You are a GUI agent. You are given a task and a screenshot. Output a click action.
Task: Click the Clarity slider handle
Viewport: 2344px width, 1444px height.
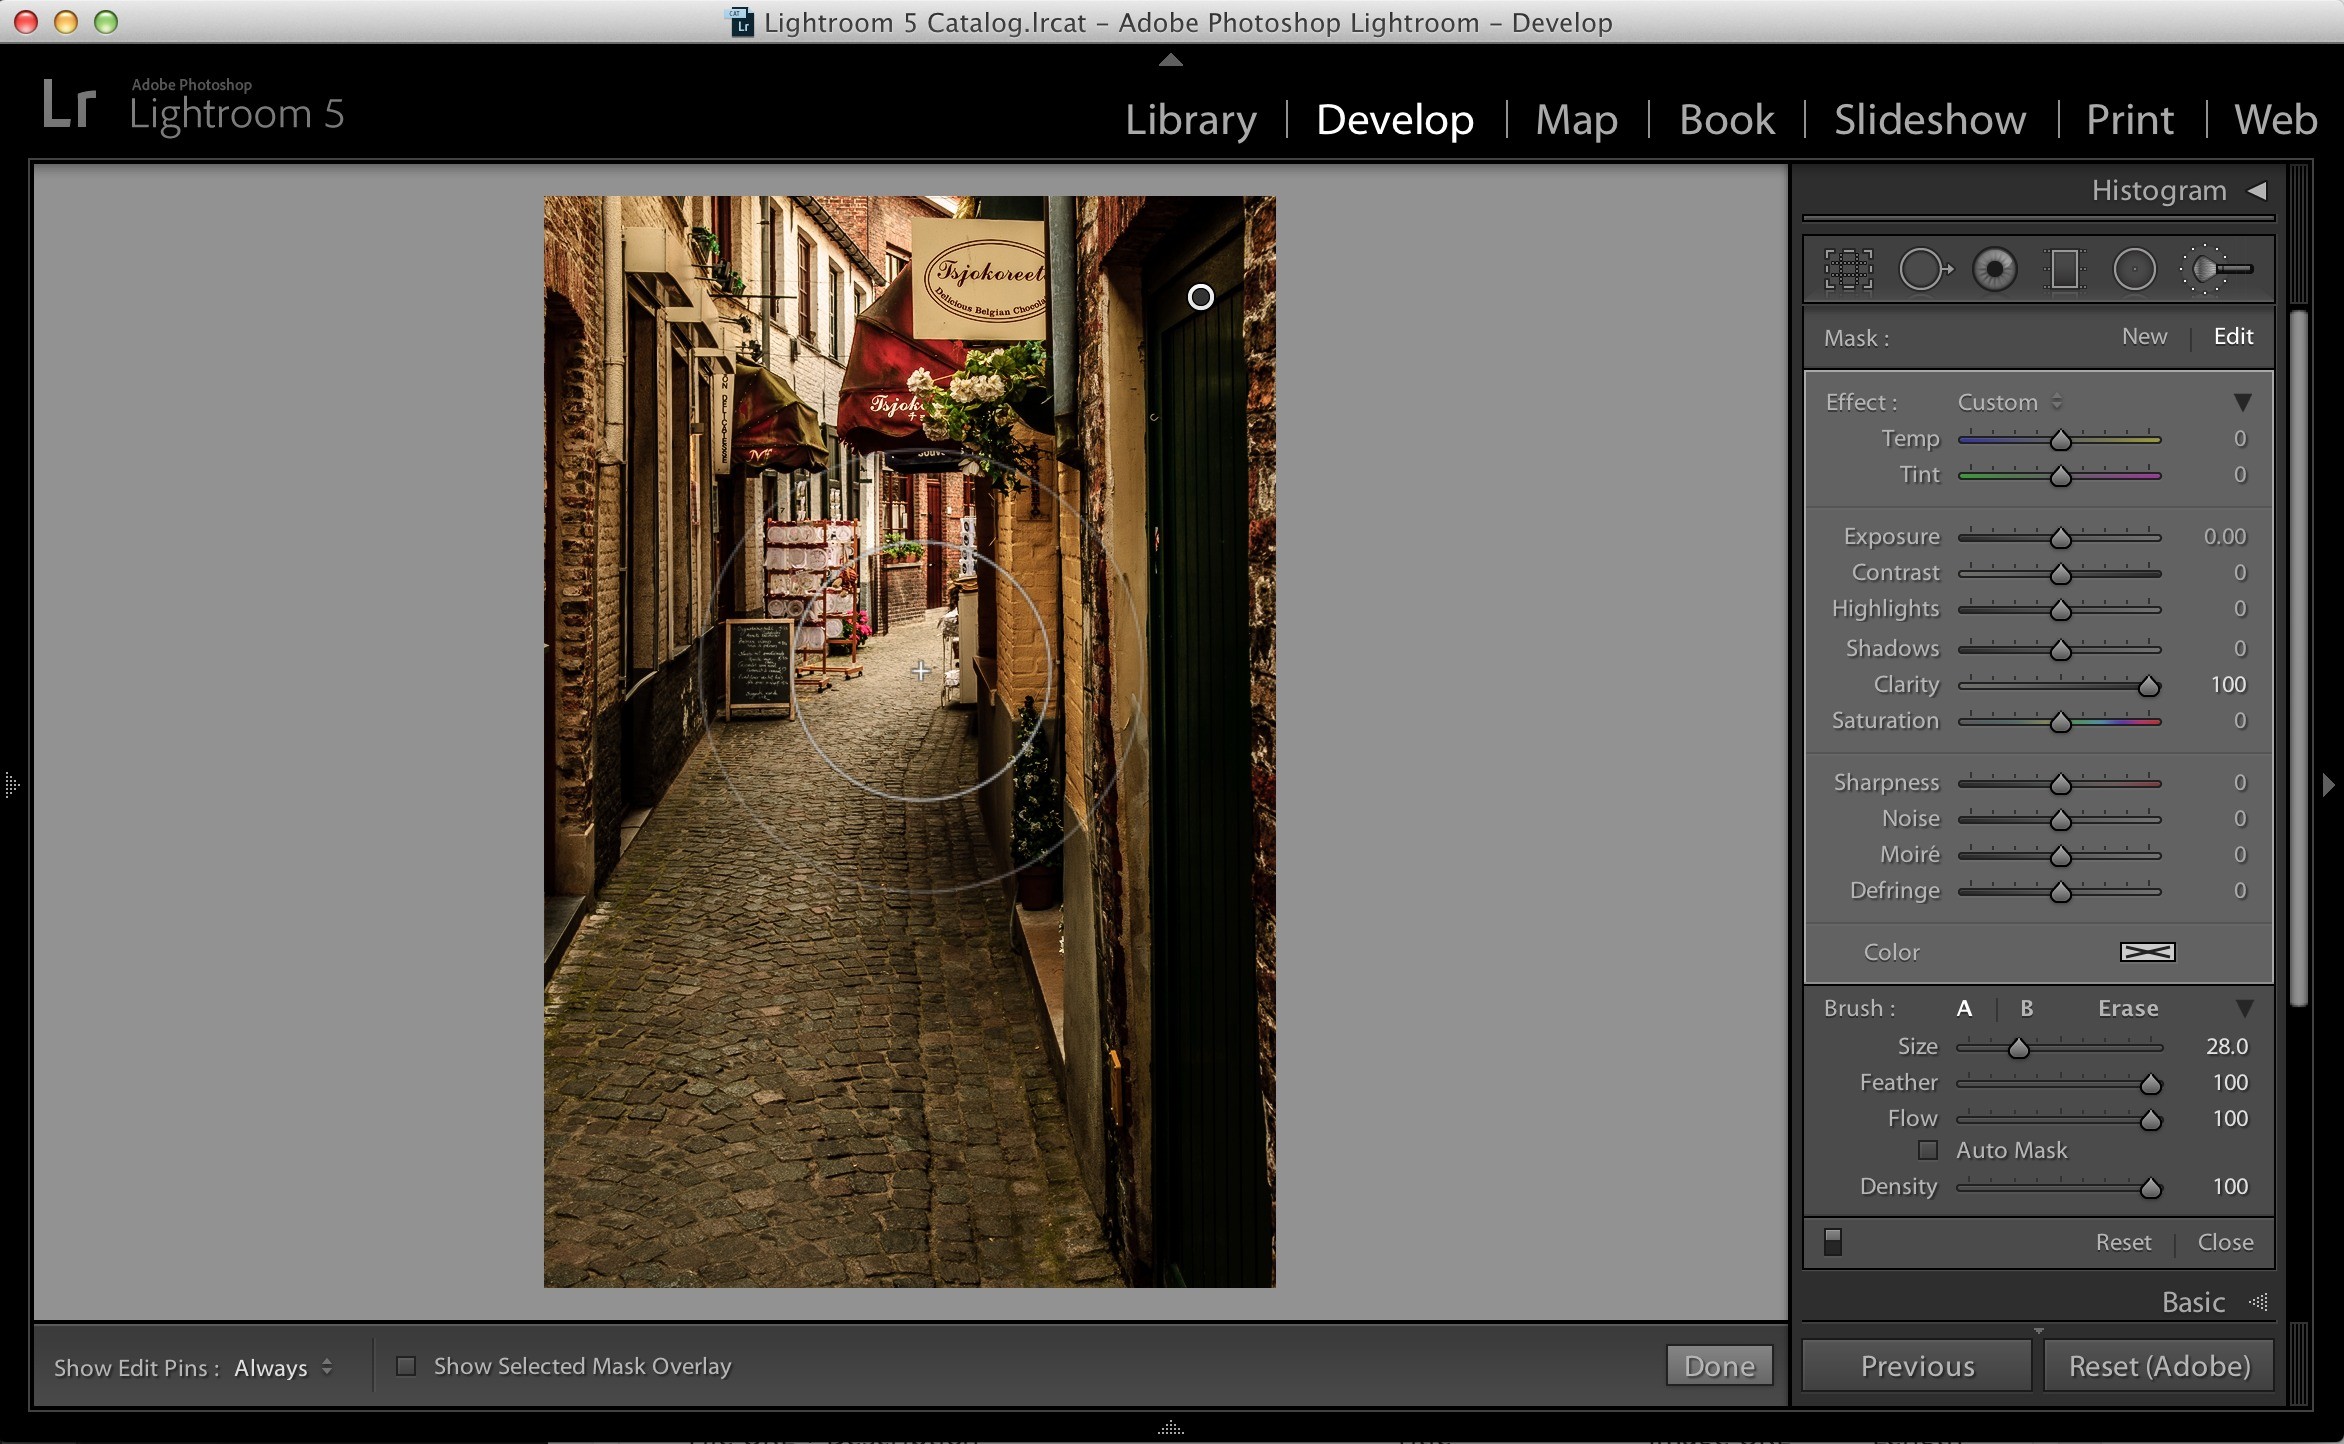pos(2148,686)
